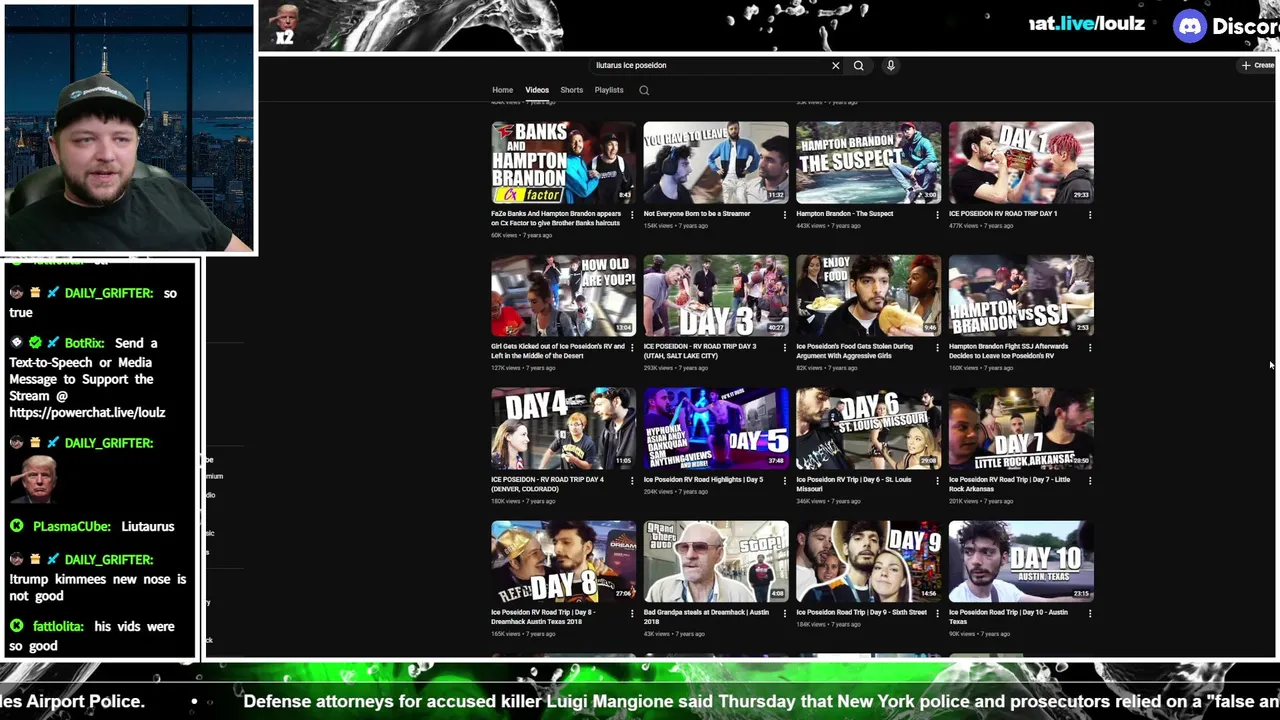The width and height of the screenshot is (1280, 720).
Task: Open options menu for Girl Gets Kicked out video
Action: [632, 347]
